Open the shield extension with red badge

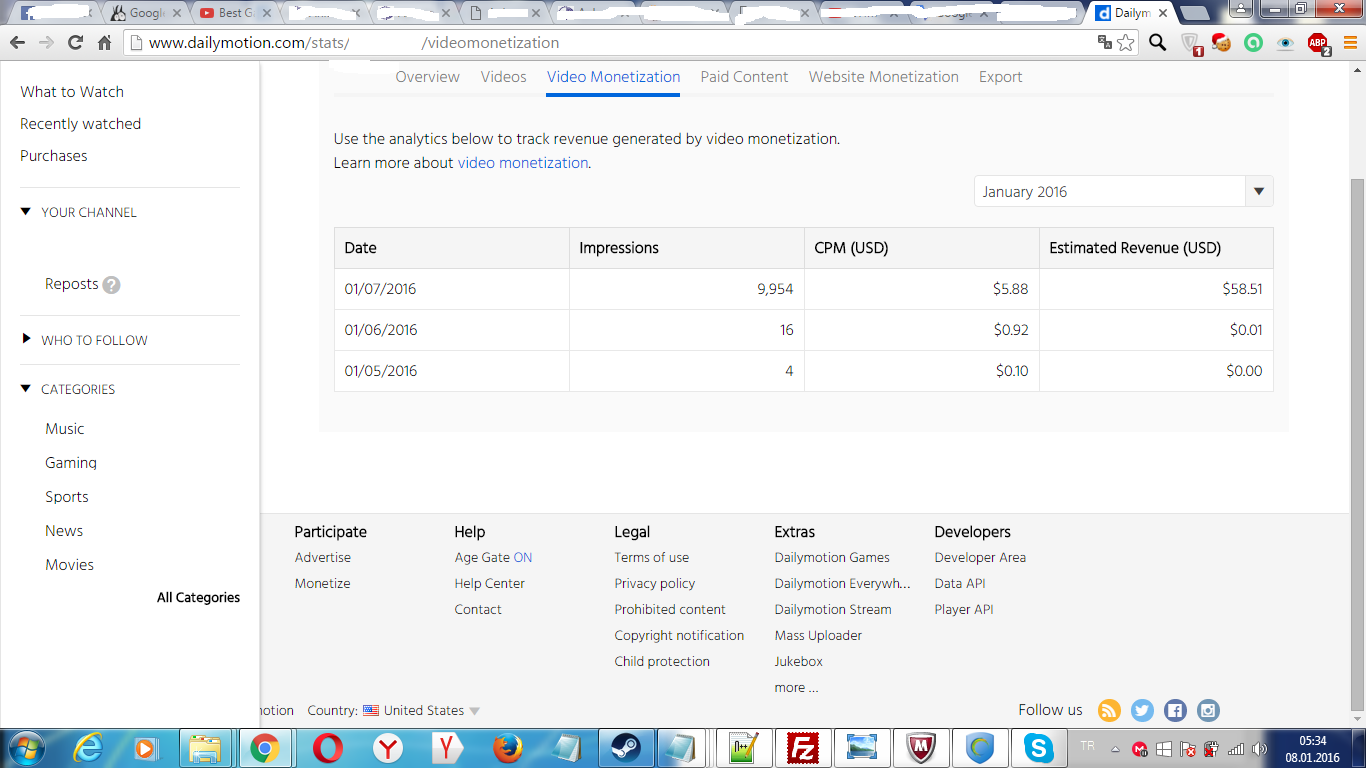click(1191, 43)
